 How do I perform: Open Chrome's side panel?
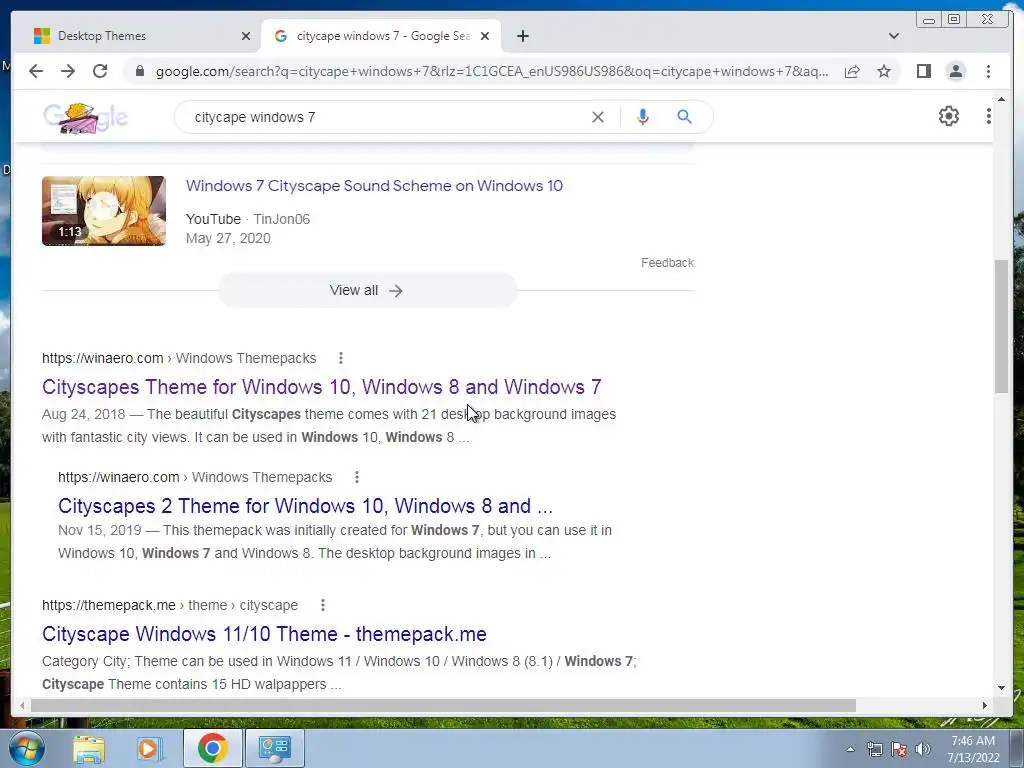pyautogui.click(x=923, y=71)
